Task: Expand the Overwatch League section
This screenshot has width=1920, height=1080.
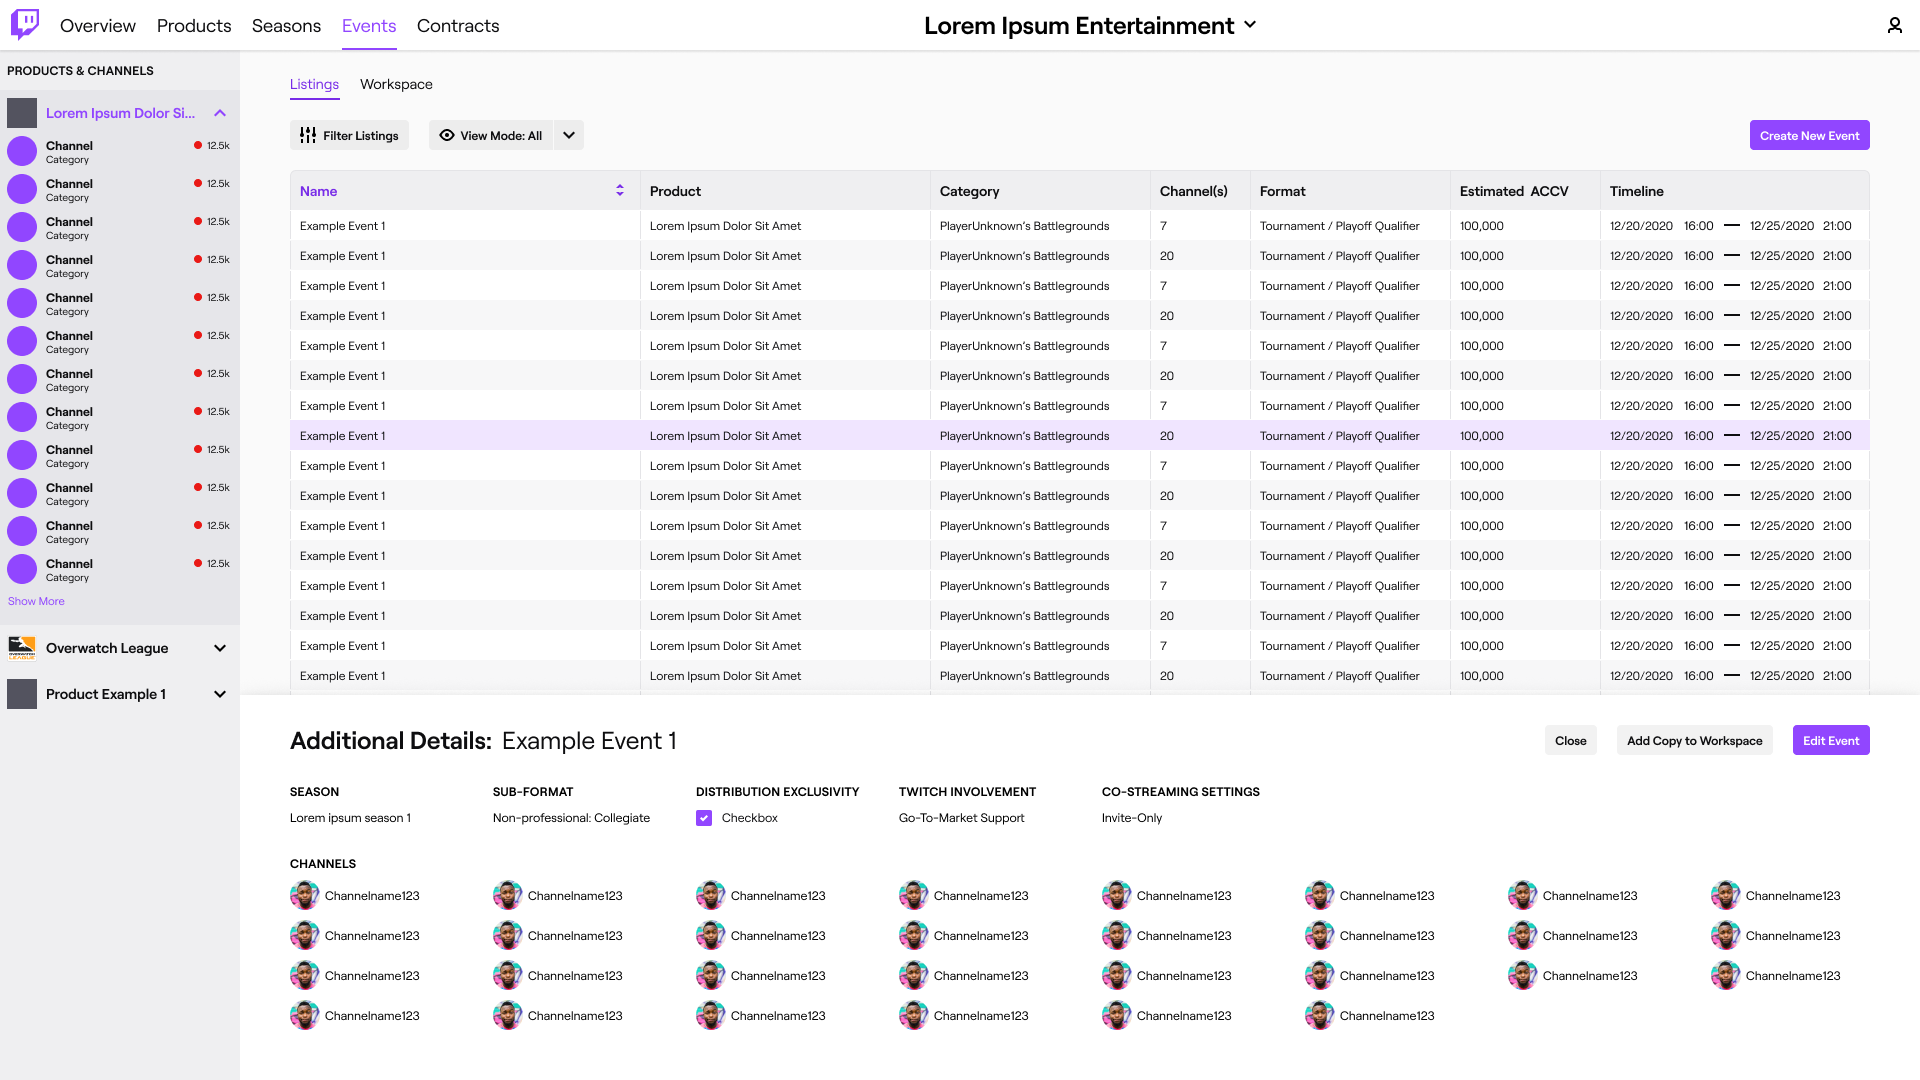Action: pyautogui.click(x=219, y=648)
